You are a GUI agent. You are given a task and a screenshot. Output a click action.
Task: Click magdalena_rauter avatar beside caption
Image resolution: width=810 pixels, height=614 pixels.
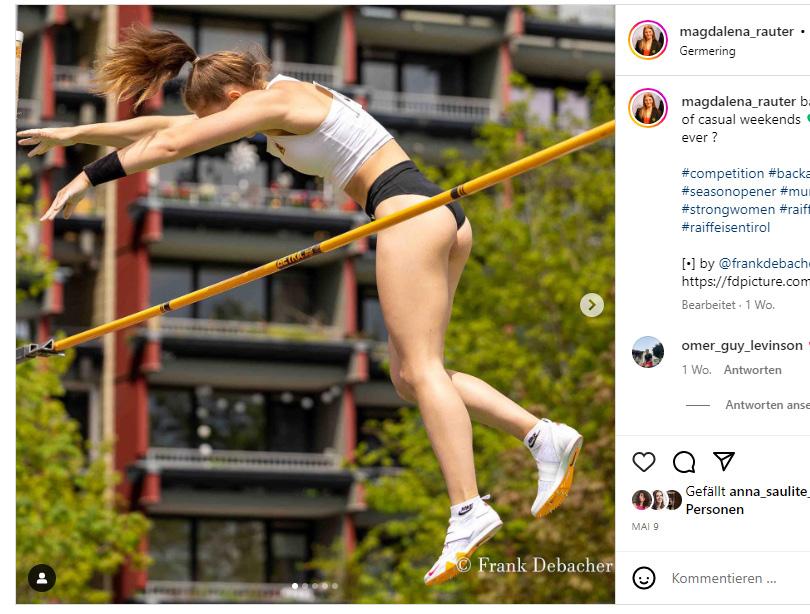(648, 108)
